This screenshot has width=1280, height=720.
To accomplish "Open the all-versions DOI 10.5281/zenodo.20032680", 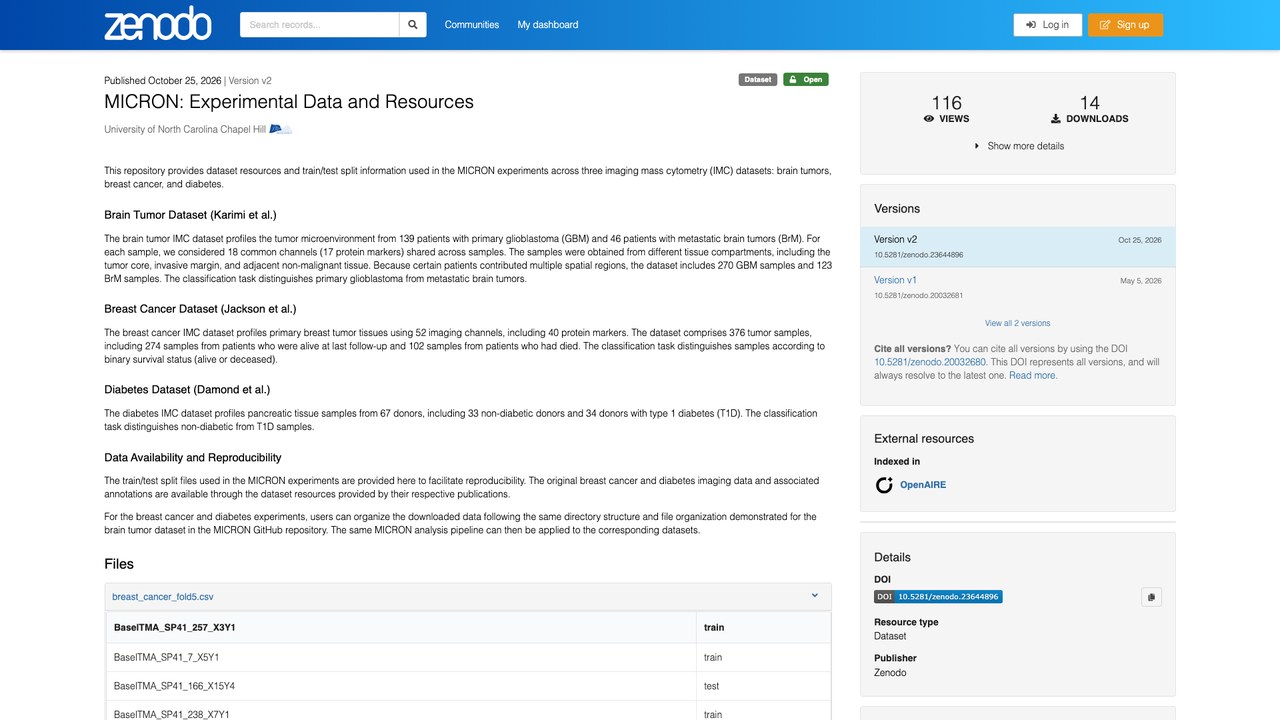I will point(930,363).
